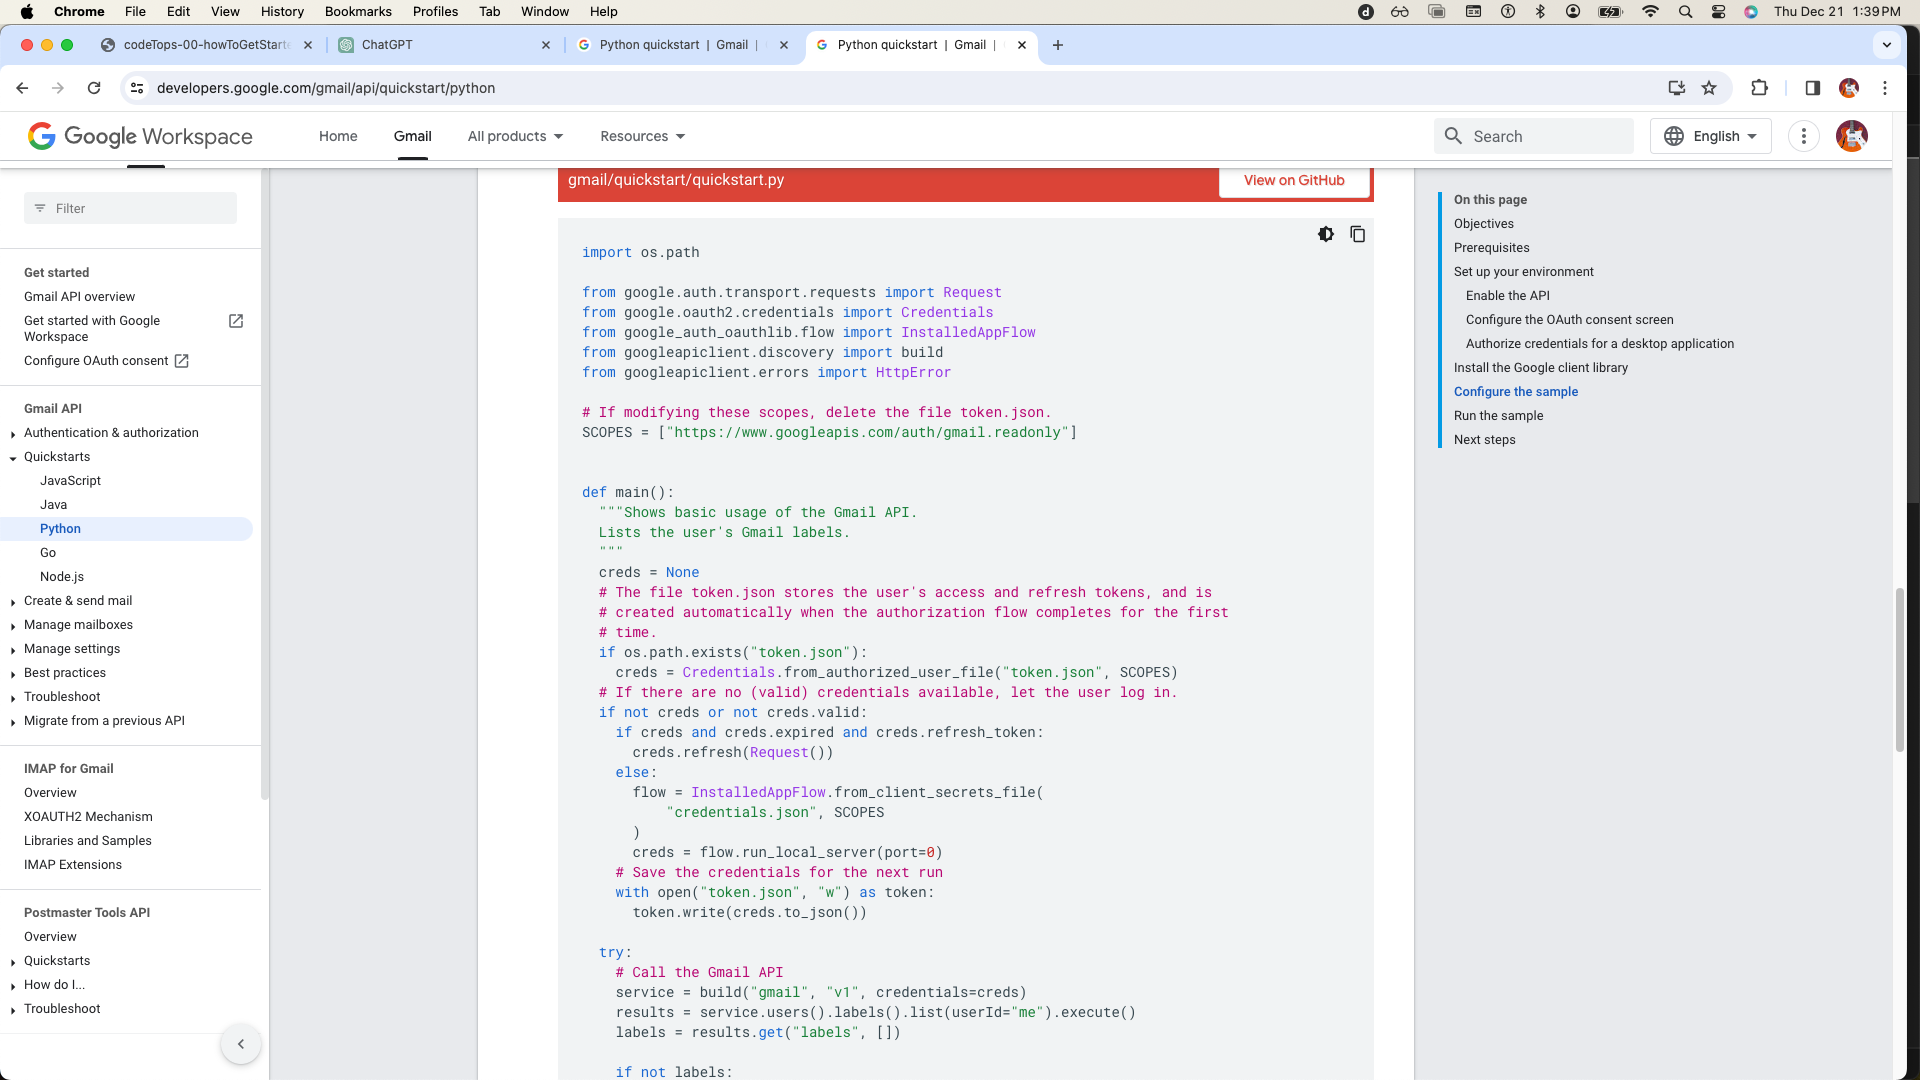Image resolution: width=1920 pixels, height=1080 pixels.
Task: Open Google Workspace logo home
Action: click(140, 136)
